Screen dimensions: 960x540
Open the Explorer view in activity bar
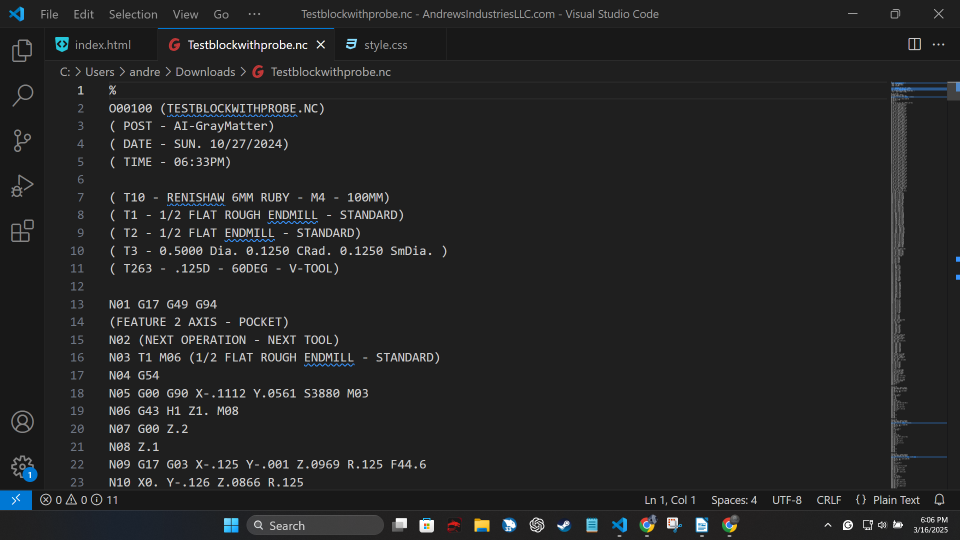22,50
